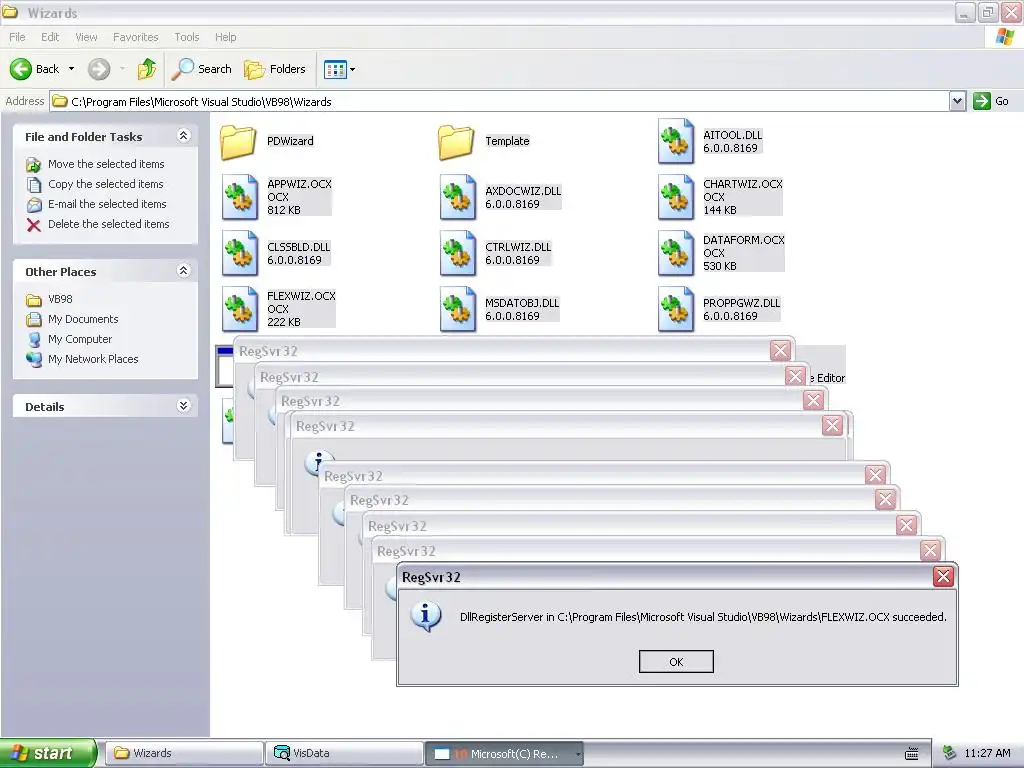Close the front RegSvr32 FLEXWIZ.OCX dialog
1024x768 pixels.
point(943,577)
